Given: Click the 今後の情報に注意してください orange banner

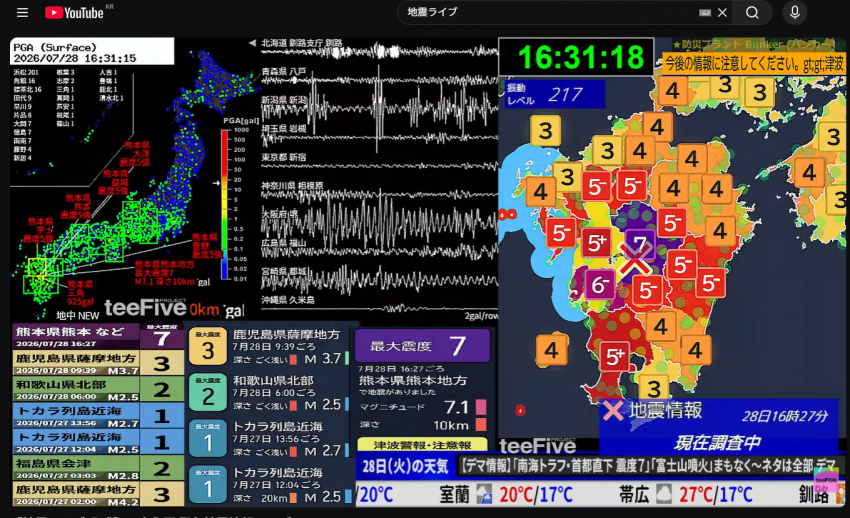Looking at the screenshot, I should point(754,63).
